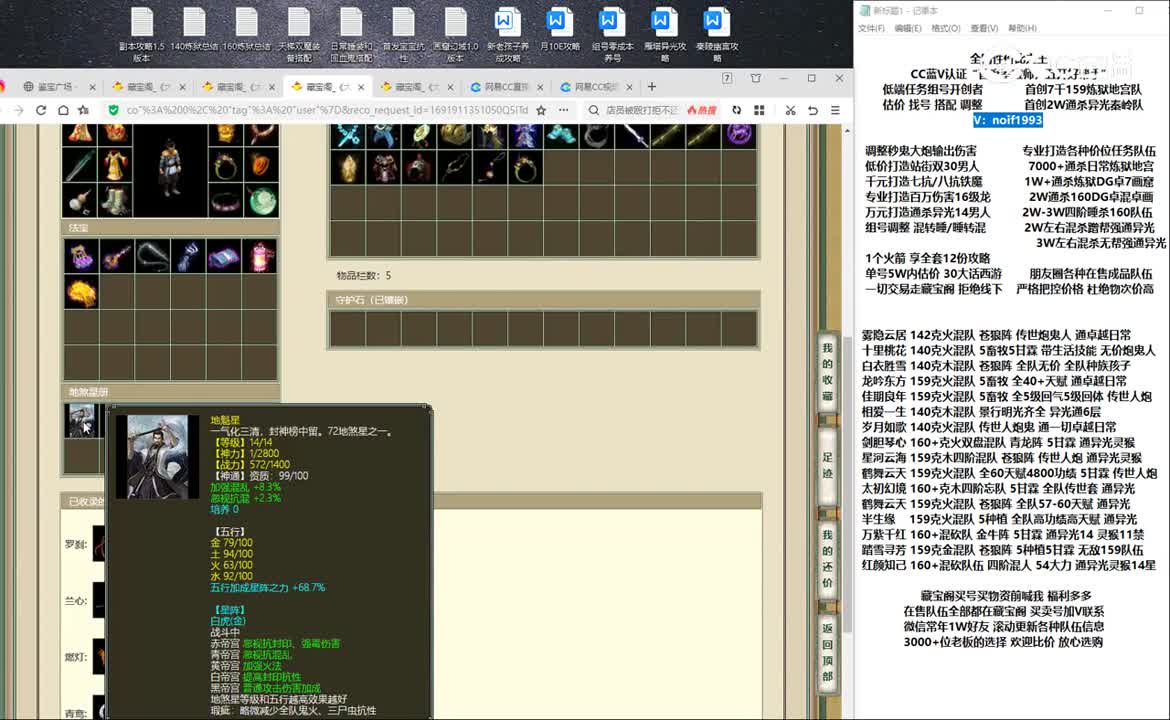Image resolution: width=1170 pixels, height=720 pixels.
Task: Click the highlighted V: noif1993 text in Notepad
Action: (x=1007, y=120)
